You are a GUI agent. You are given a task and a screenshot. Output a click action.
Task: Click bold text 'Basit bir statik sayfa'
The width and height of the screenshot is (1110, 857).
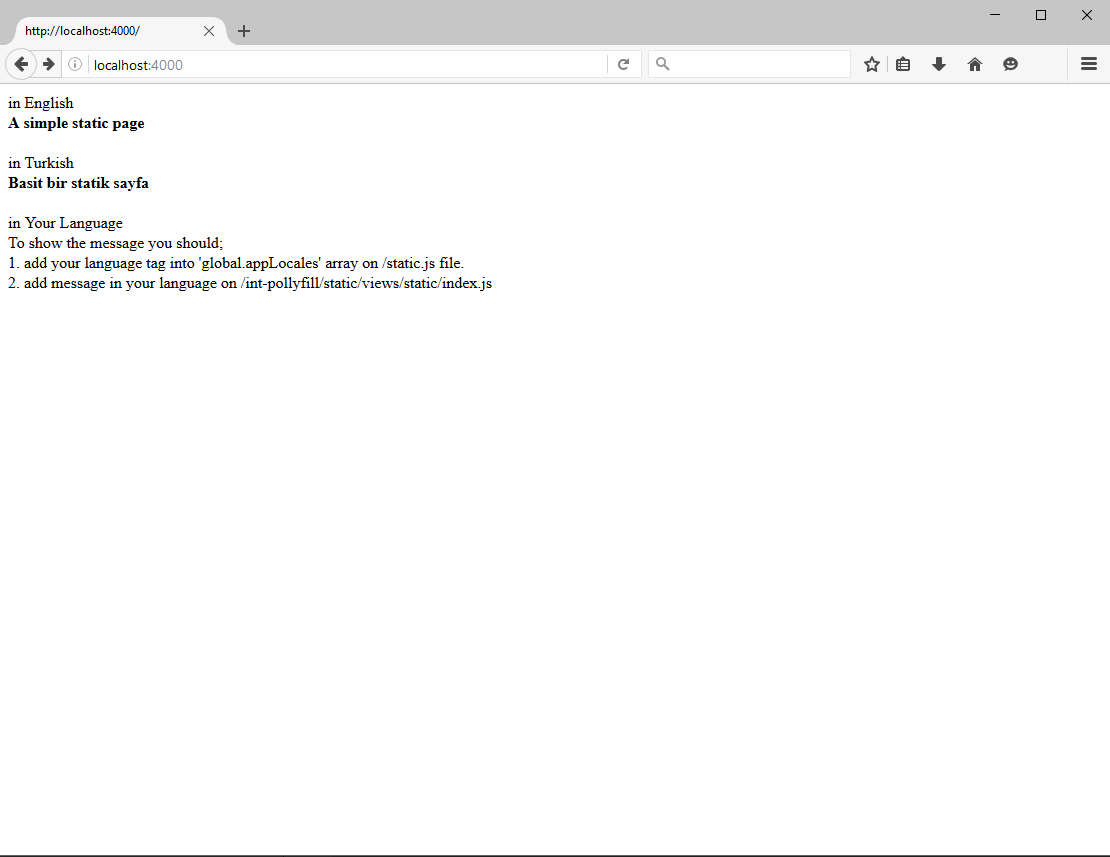coord(79,183)
